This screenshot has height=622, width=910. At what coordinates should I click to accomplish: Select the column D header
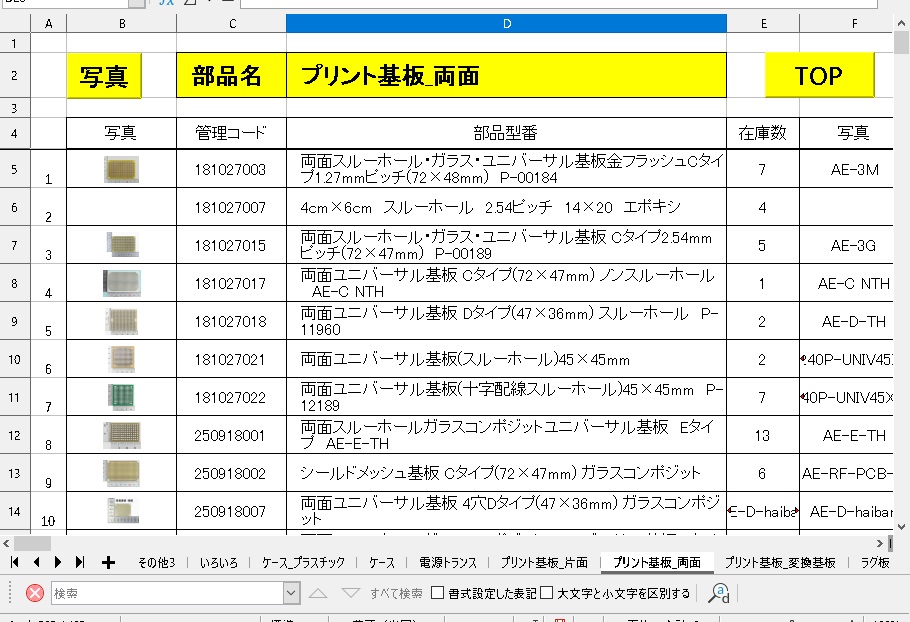click(506, 23)
